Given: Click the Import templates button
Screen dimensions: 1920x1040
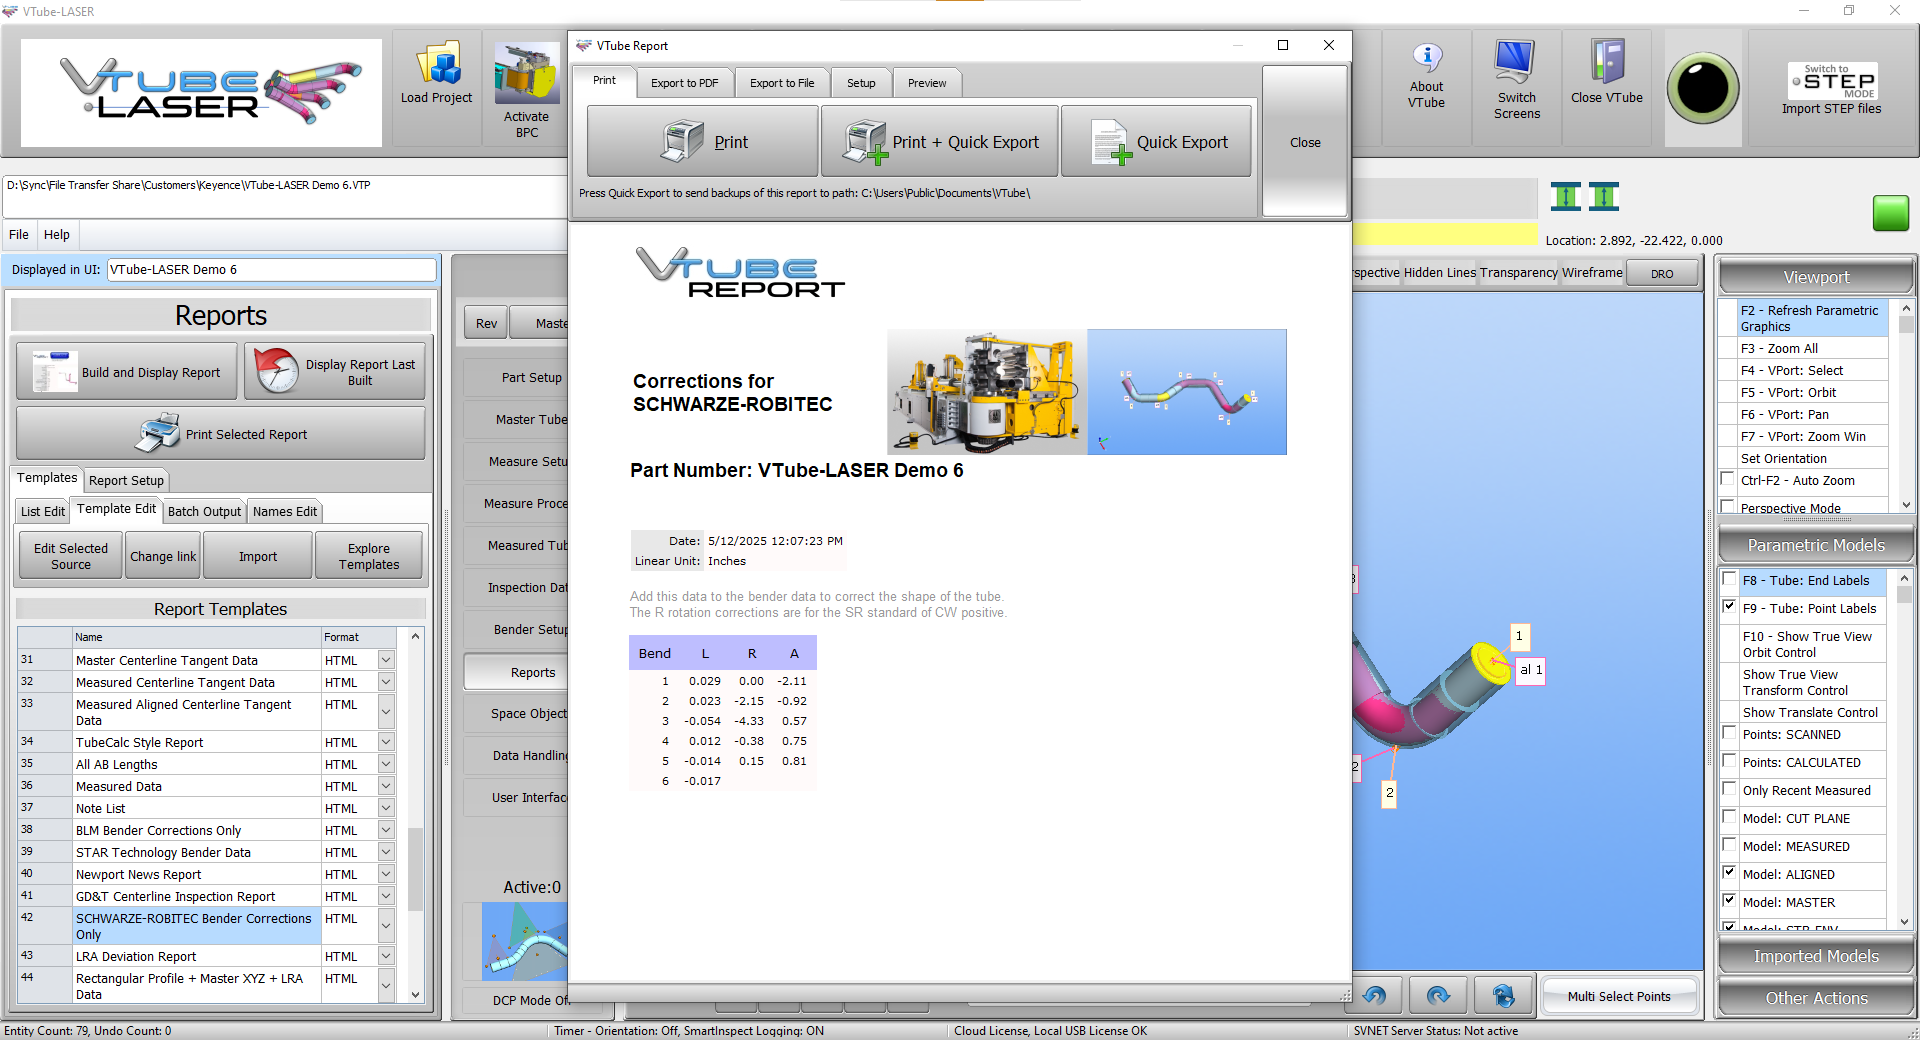Looking at the screenshot, I should [258, 556].
